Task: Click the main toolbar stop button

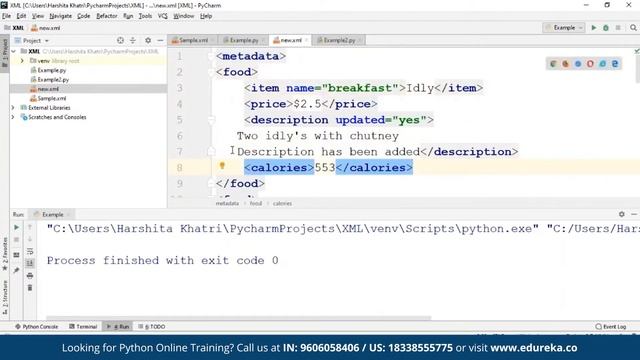Action: click(x=618, y=28)
